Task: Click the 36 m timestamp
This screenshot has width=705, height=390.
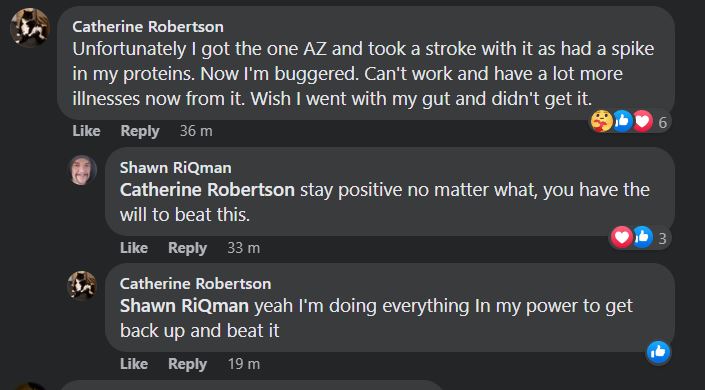Action: [196, 131]
